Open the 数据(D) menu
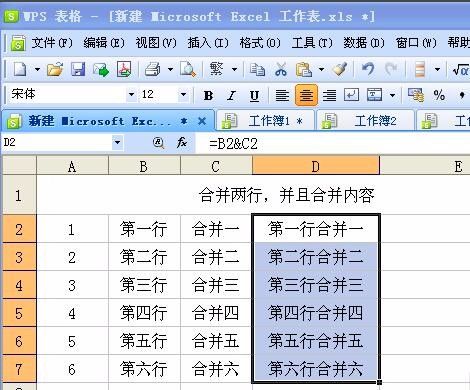 coord(364,43)
